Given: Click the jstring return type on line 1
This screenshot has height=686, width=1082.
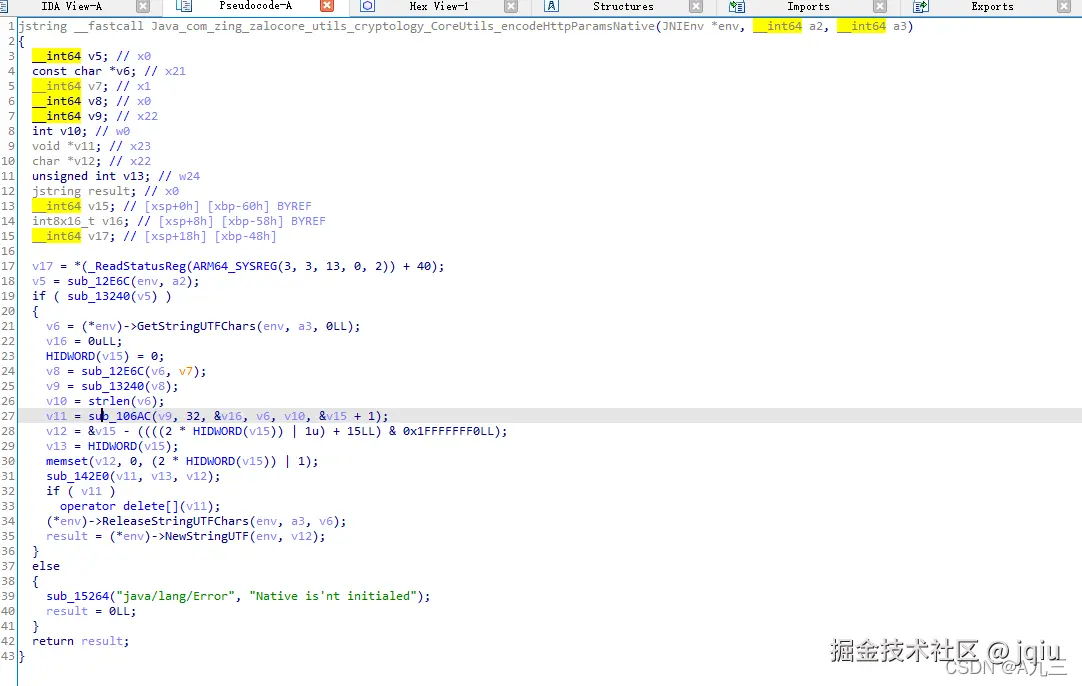Looking at the screenshot, I should click(x=43, y=26).
